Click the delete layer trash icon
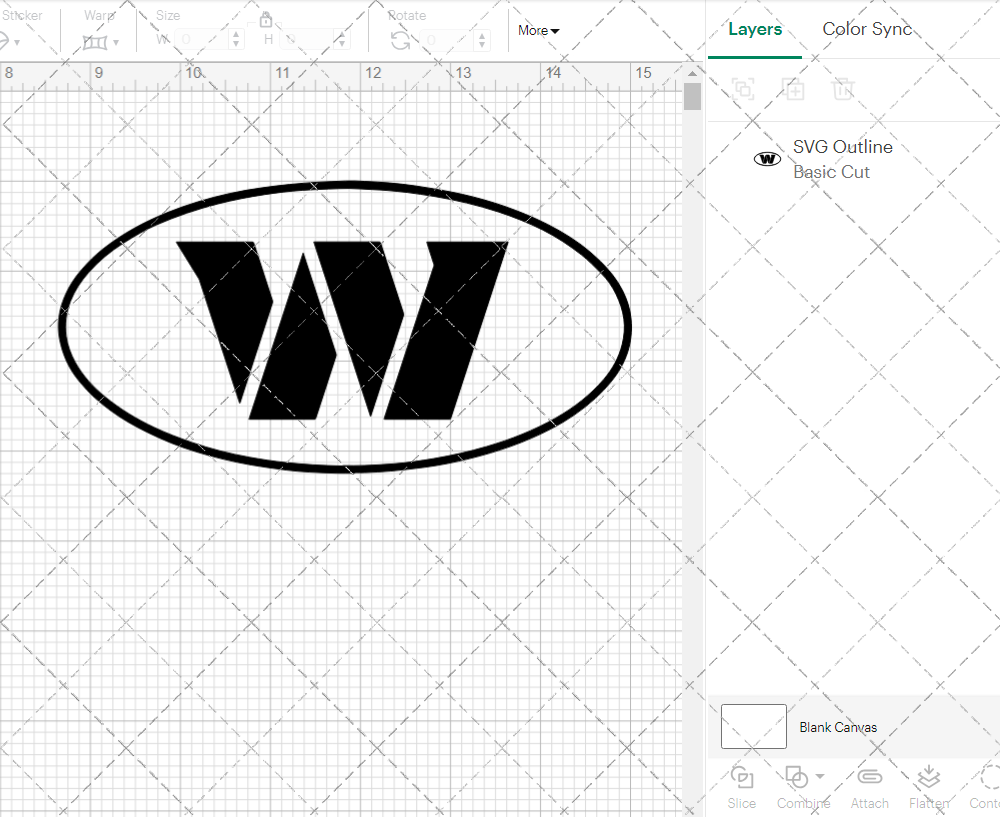Viewport: 1000px width, 817px height. click(x=843, y=89)
